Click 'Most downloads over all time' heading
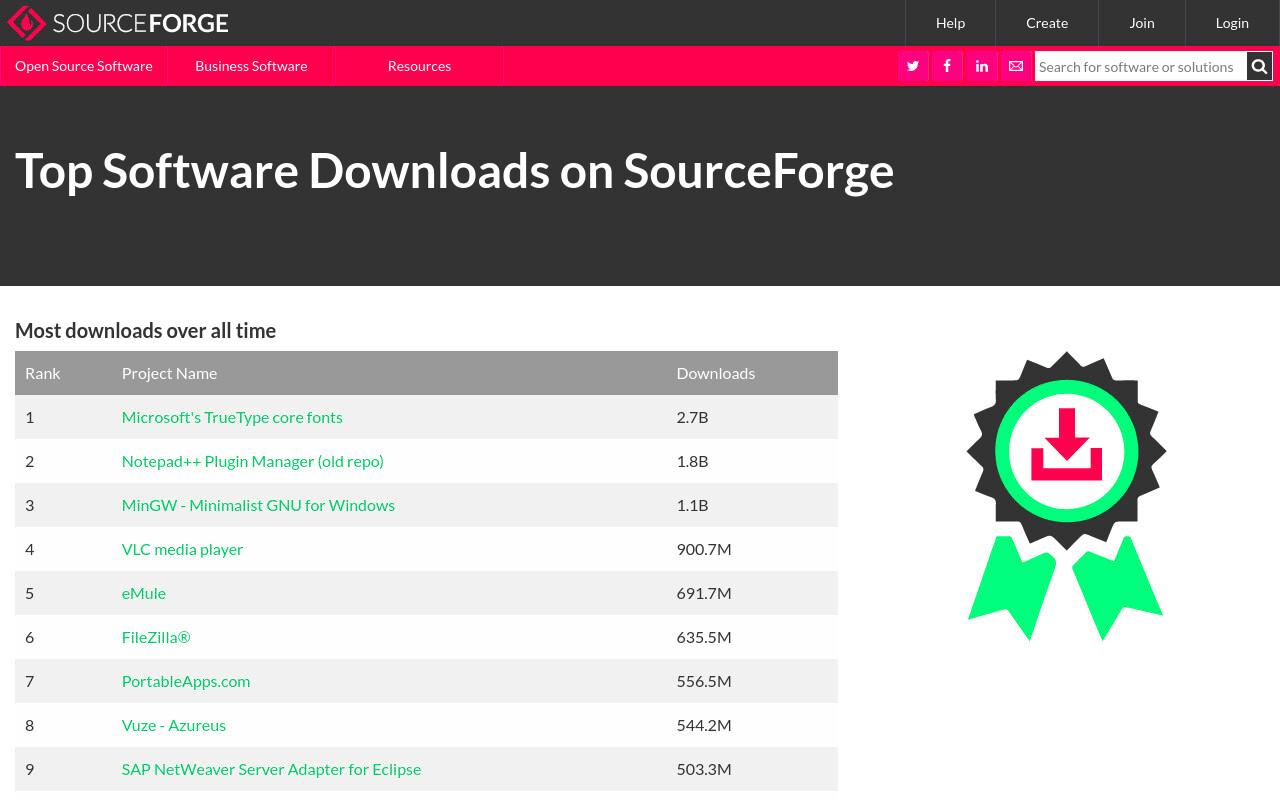 click(x=145, y=330)
